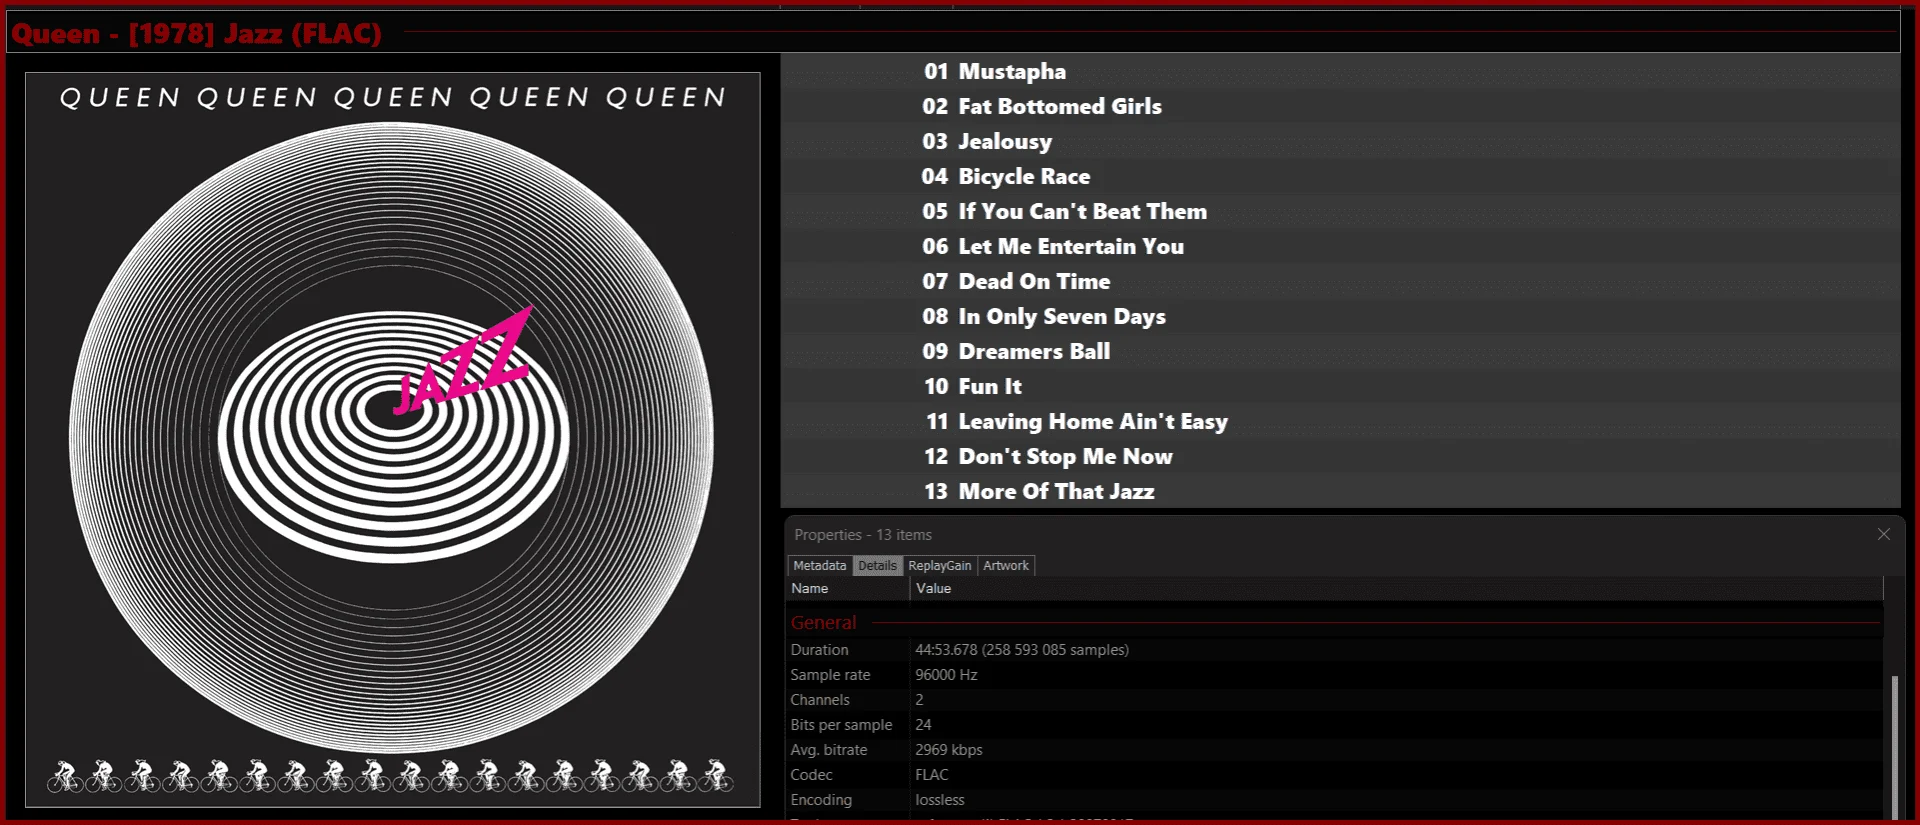Click the Encoding row label
The height and width of the screenshot is (825, 1920).
coord(821,800)
